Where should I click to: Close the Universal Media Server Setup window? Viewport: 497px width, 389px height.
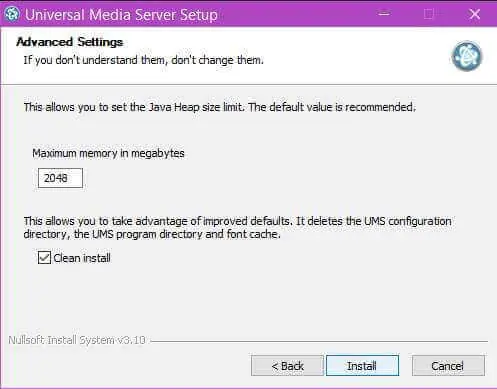tap(474, 14)
